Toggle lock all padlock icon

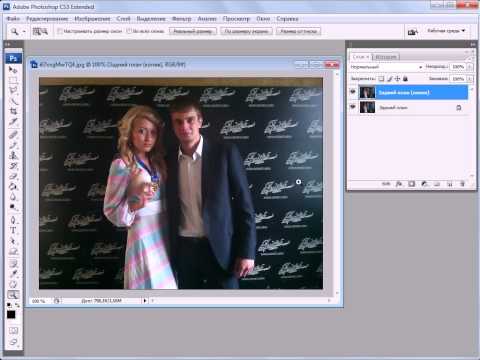click(x=405, y=79)
